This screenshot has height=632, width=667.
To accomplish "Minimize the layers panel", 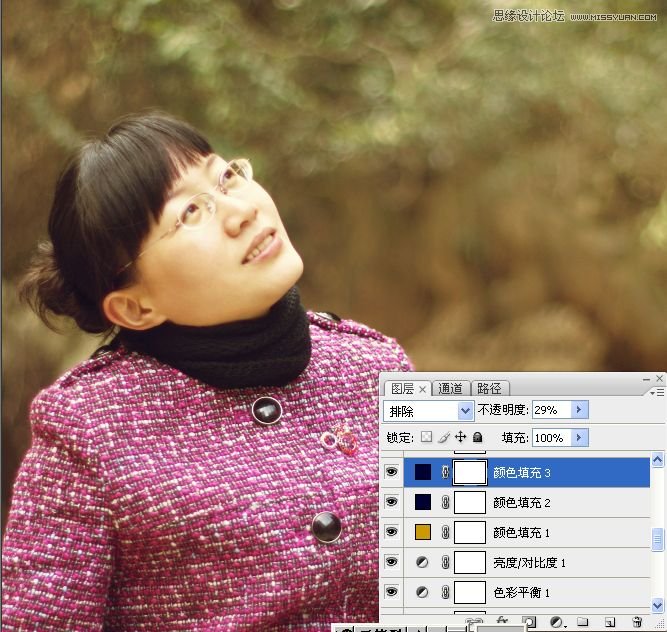I will click(x=647, y=379).
